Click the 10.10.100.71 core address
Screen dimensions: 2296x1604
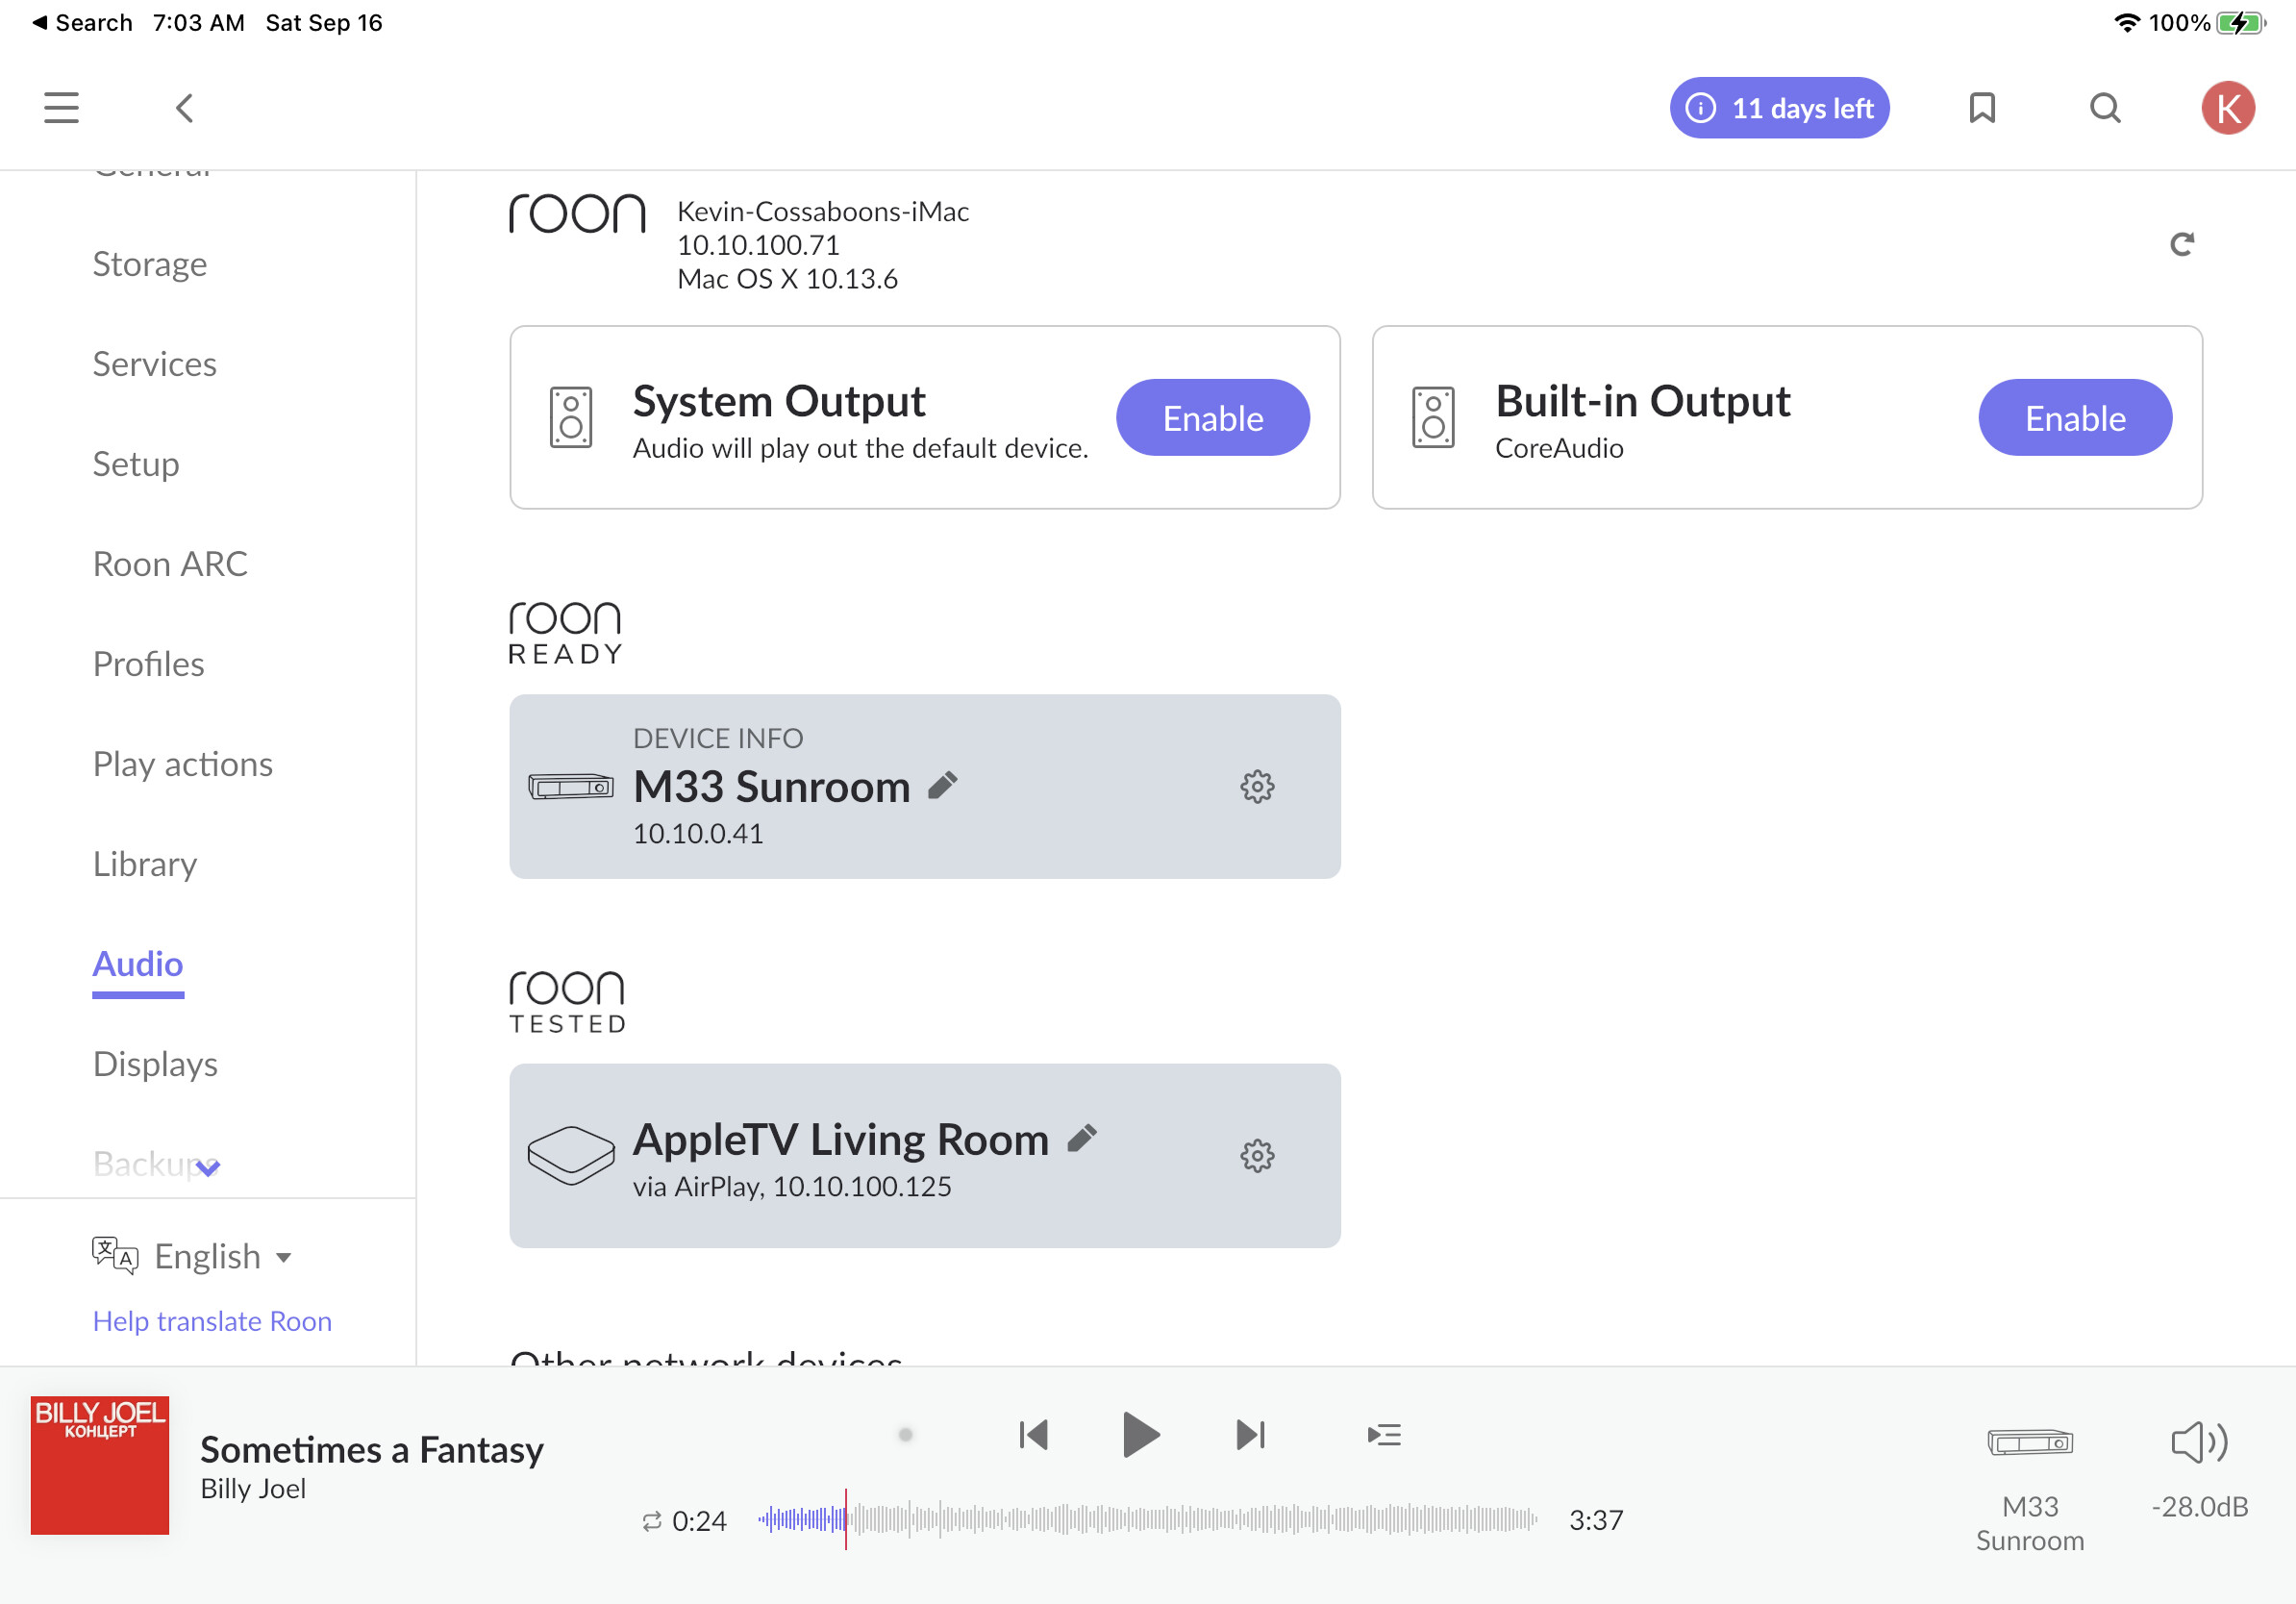pos(758,245)
